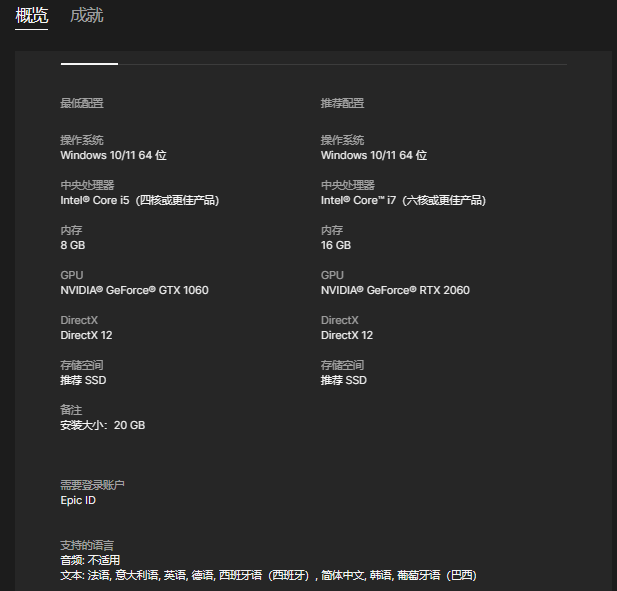Click the 需要登录账户 label
Screen dimensions: 617x591
coord(92,485)
